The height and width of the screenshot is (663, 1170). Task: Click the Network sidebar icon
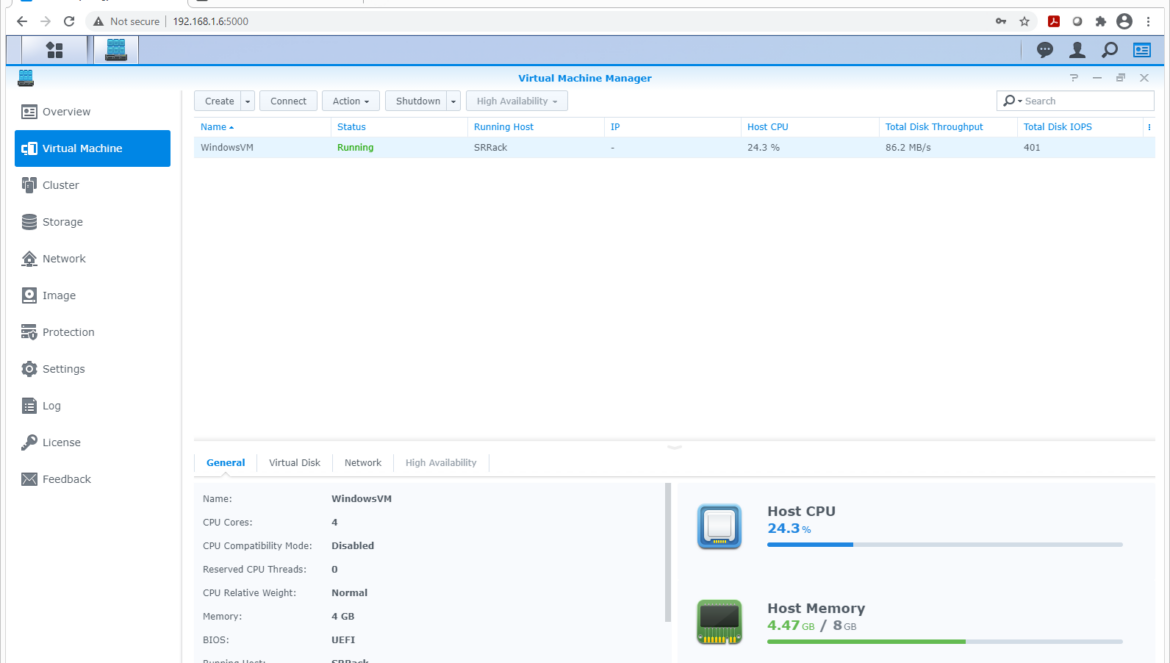pos(29,259)
